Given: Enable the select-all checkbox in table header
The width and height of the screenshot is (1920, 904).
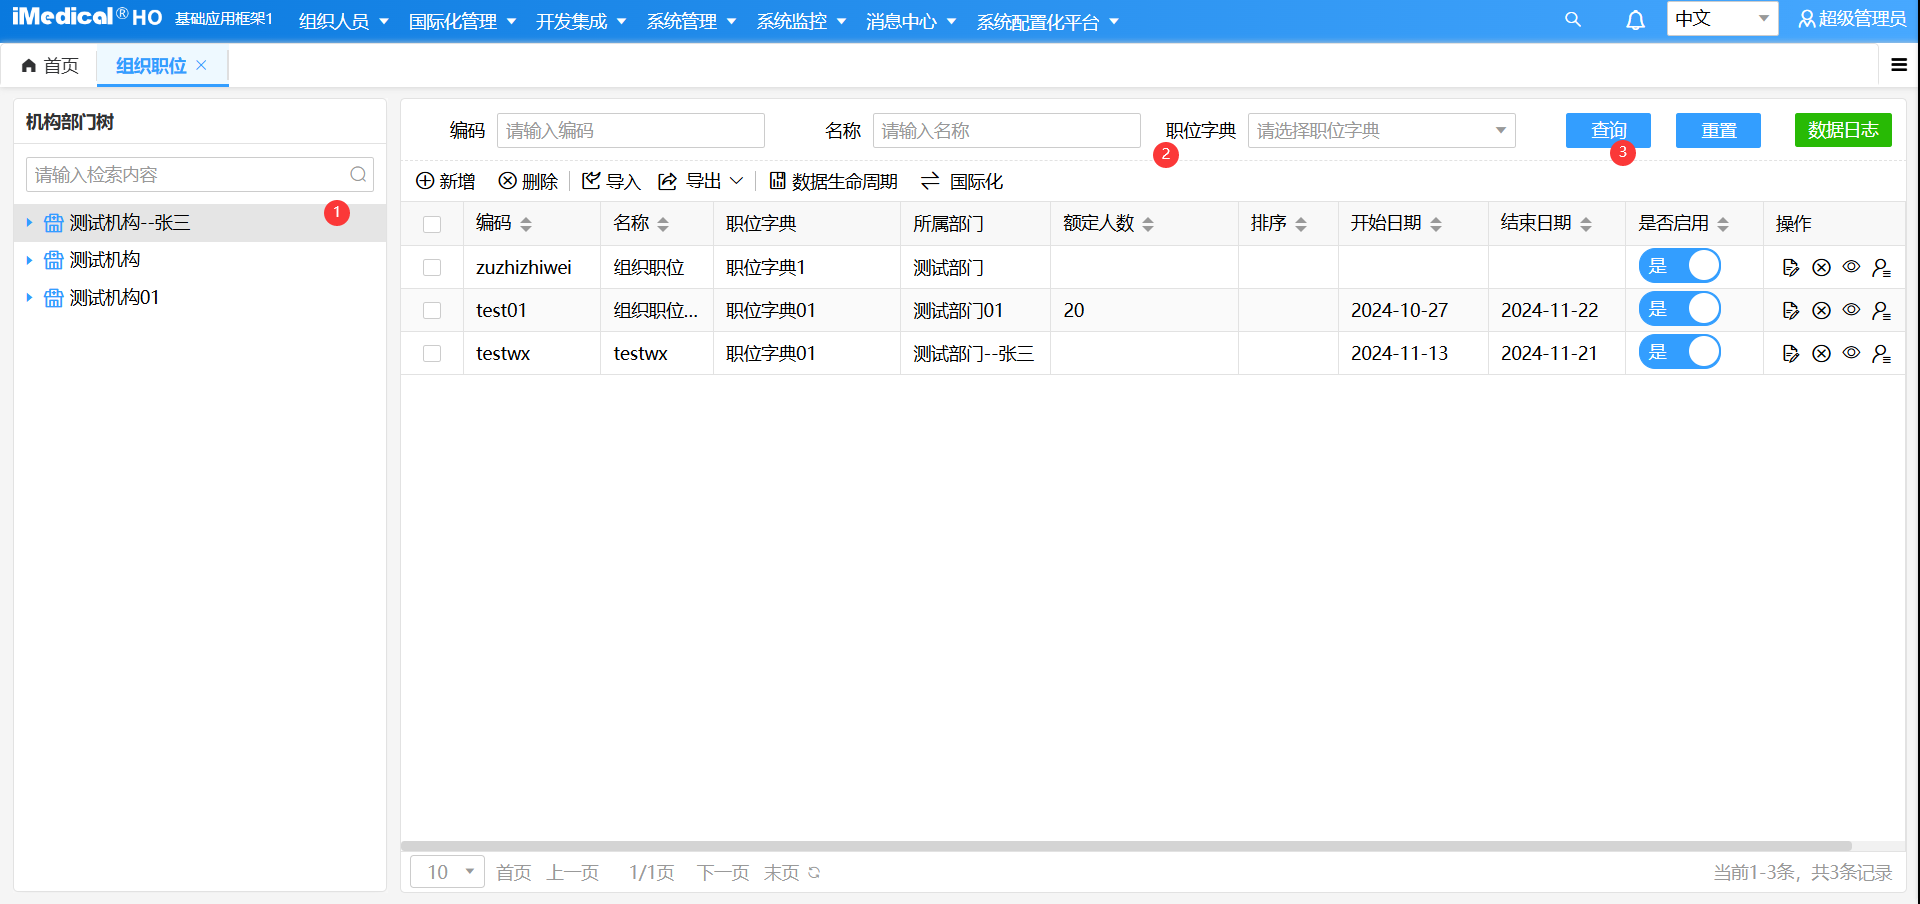Looking at the screenshot, I should click(x=432, y=224).
